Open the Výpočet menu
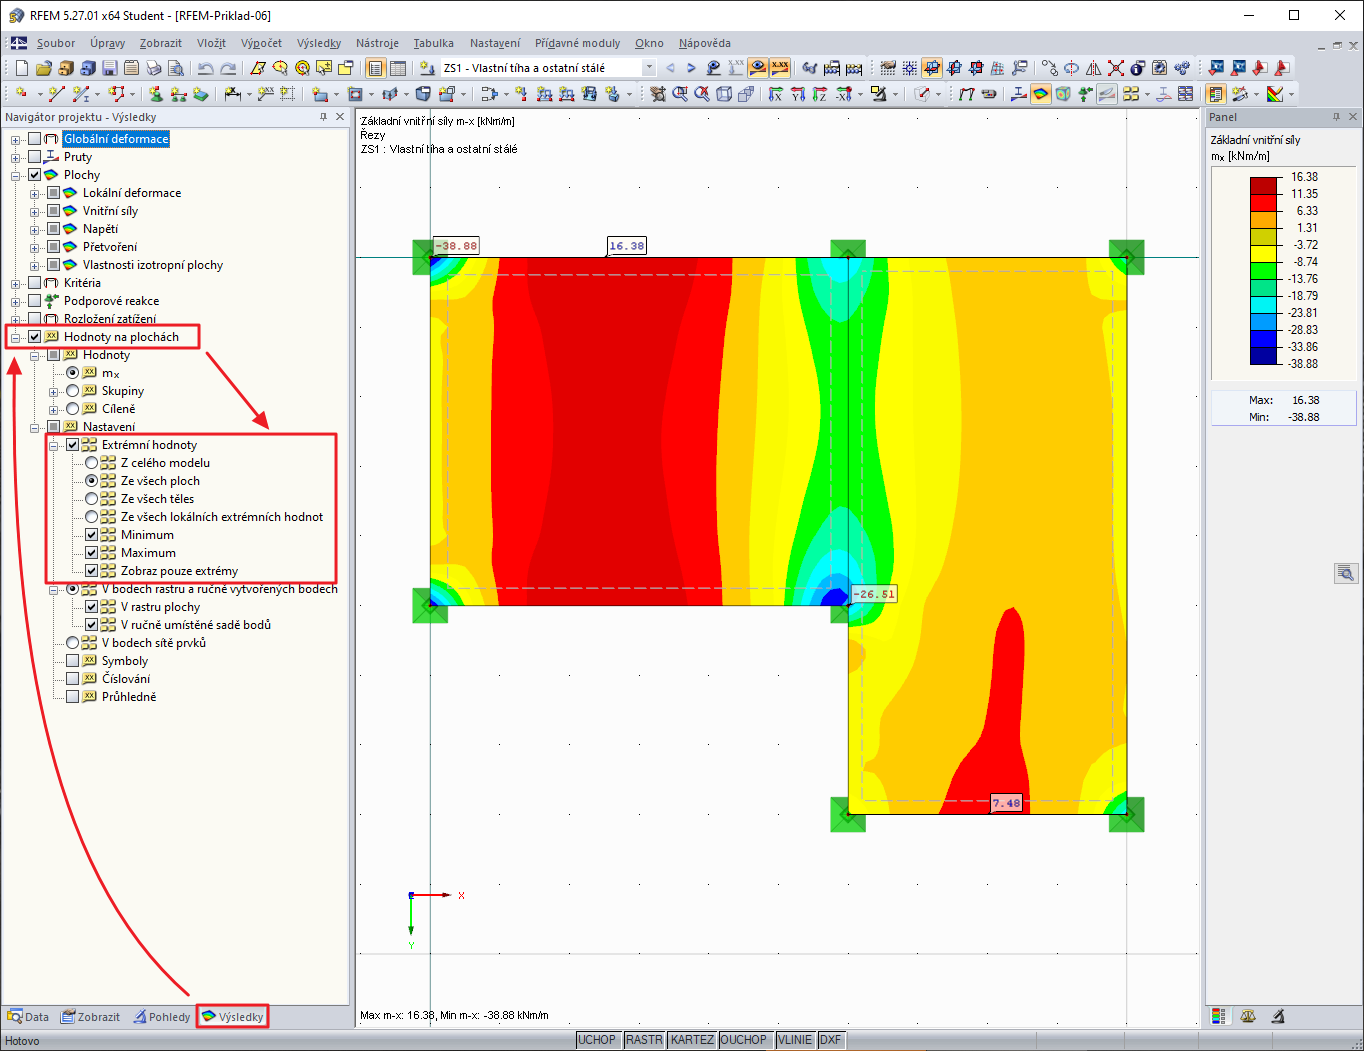Screen dimensions: 1364x1051 point(261,43)
